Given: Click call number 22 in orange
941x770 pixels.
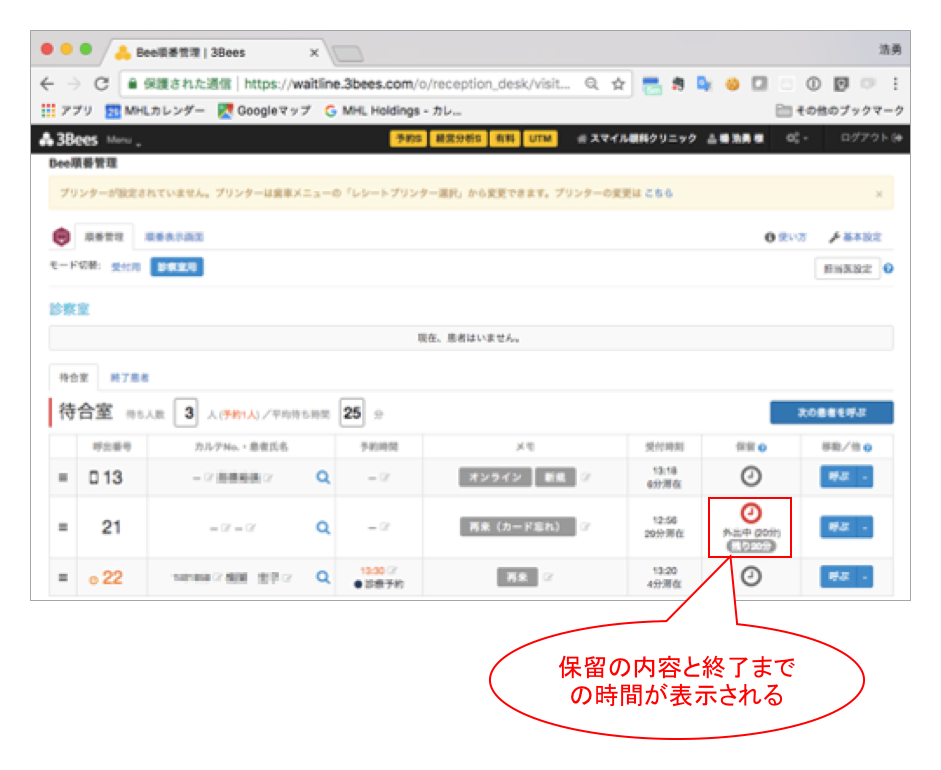Looking at the screenshot, I should click(112, 577).
